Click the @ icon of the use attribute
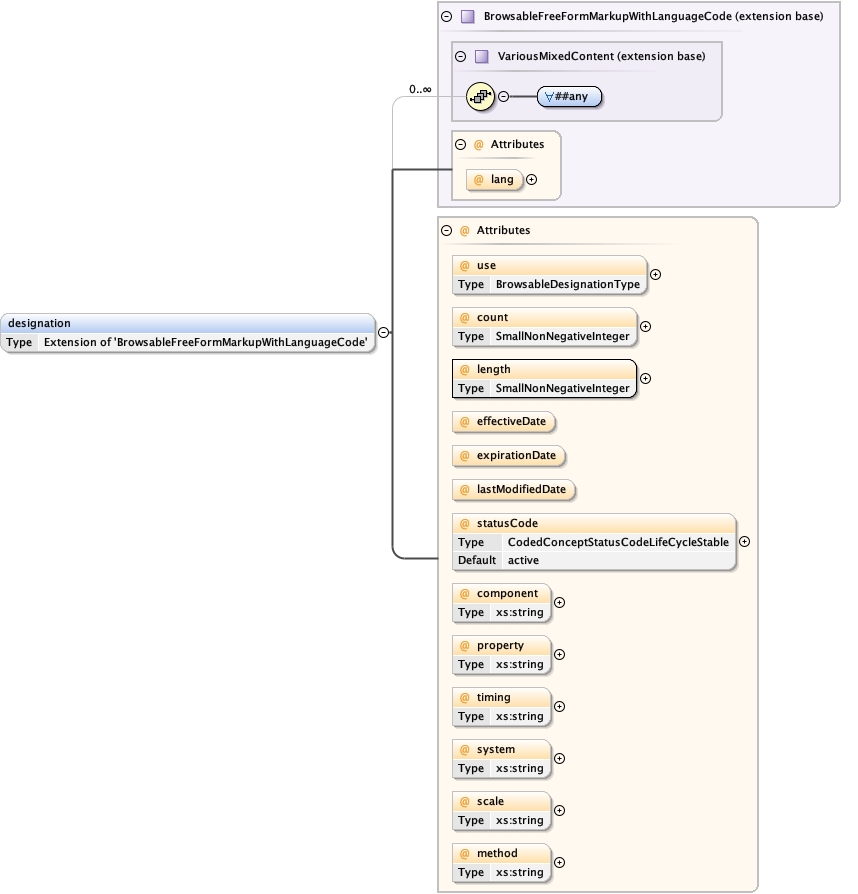 [465, 266]
